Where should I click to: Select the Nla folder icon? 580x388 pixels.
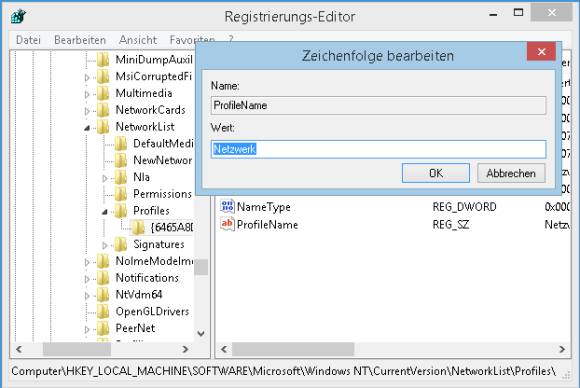point(121,177)
